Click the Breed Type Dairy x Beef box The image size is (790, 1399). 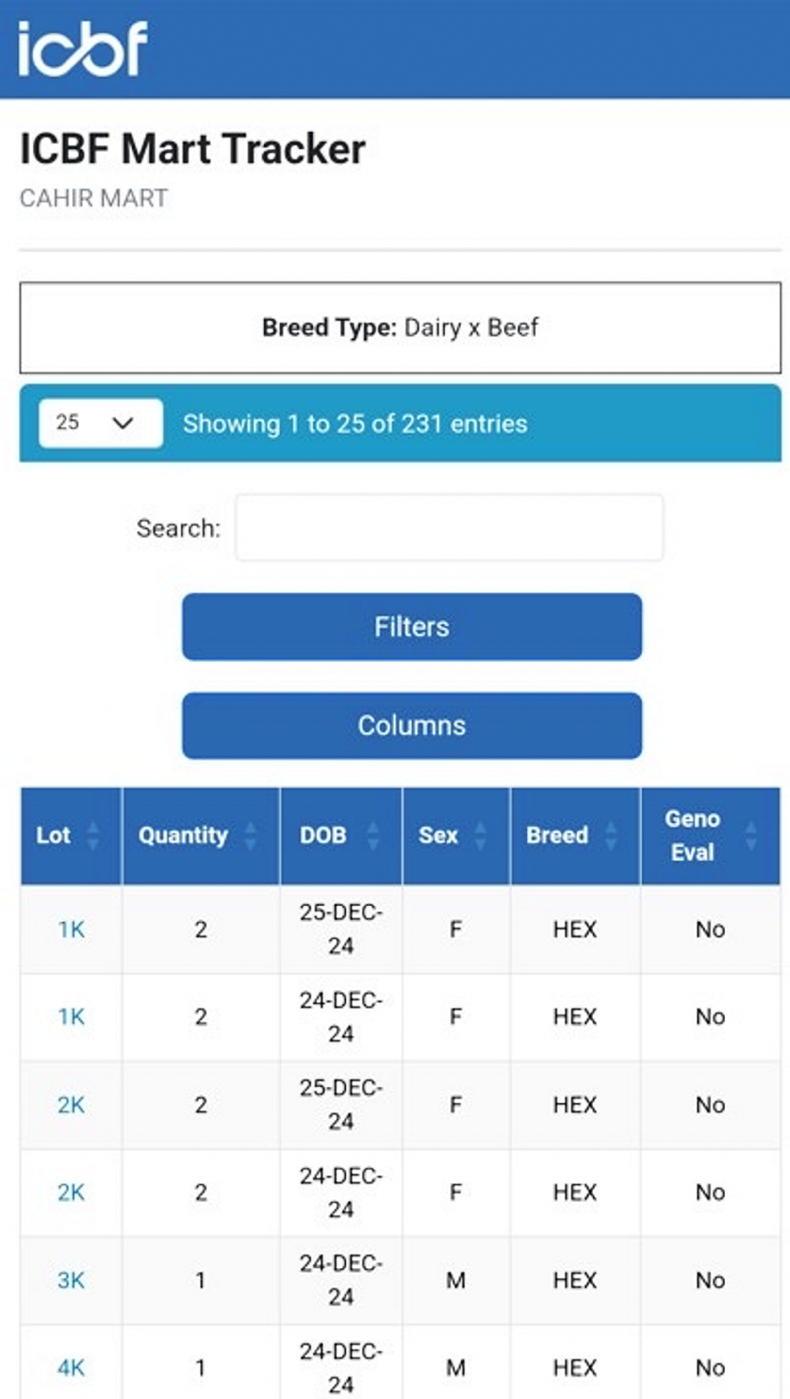[x=400, y=328]
